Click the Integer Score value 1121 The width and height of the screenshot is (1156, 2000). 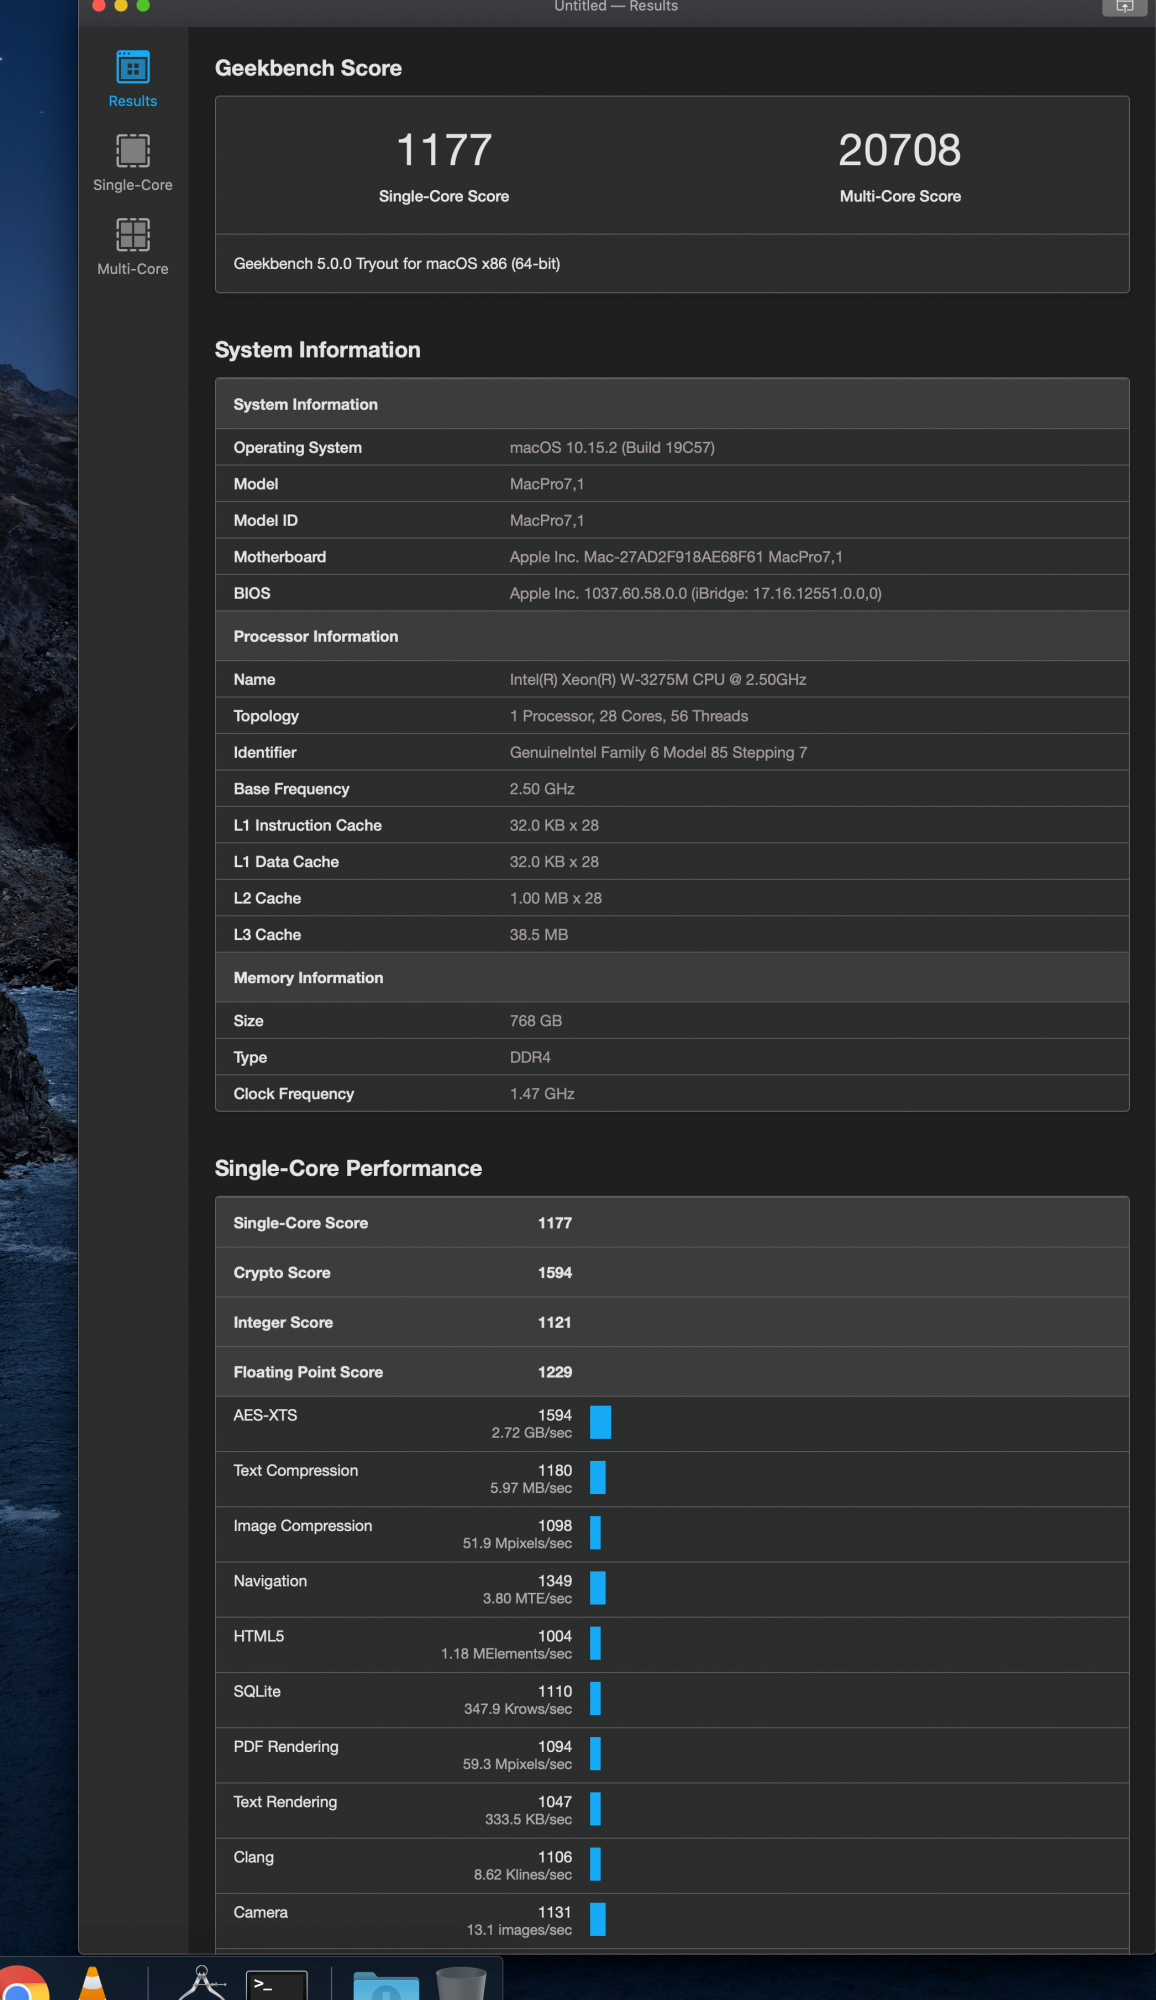point(555,1323)
